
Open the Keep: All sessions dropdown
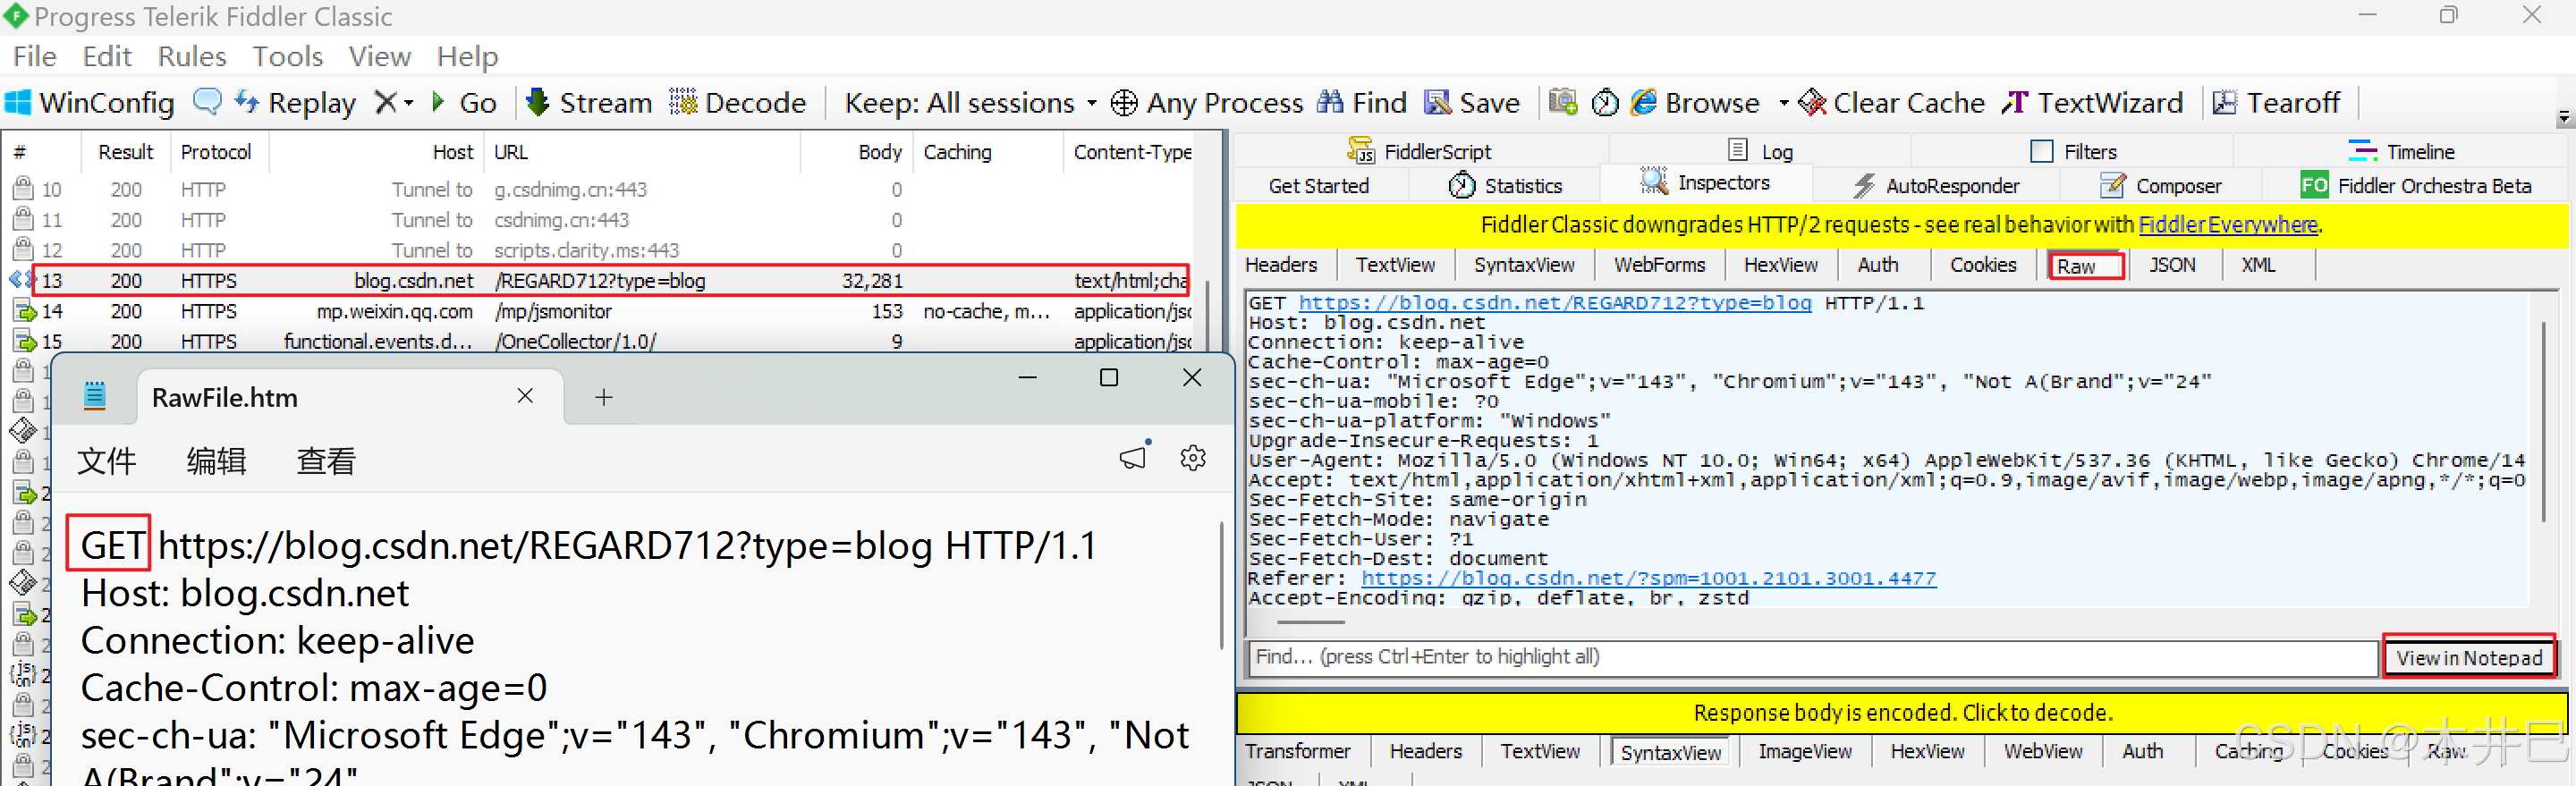point(970,103)
